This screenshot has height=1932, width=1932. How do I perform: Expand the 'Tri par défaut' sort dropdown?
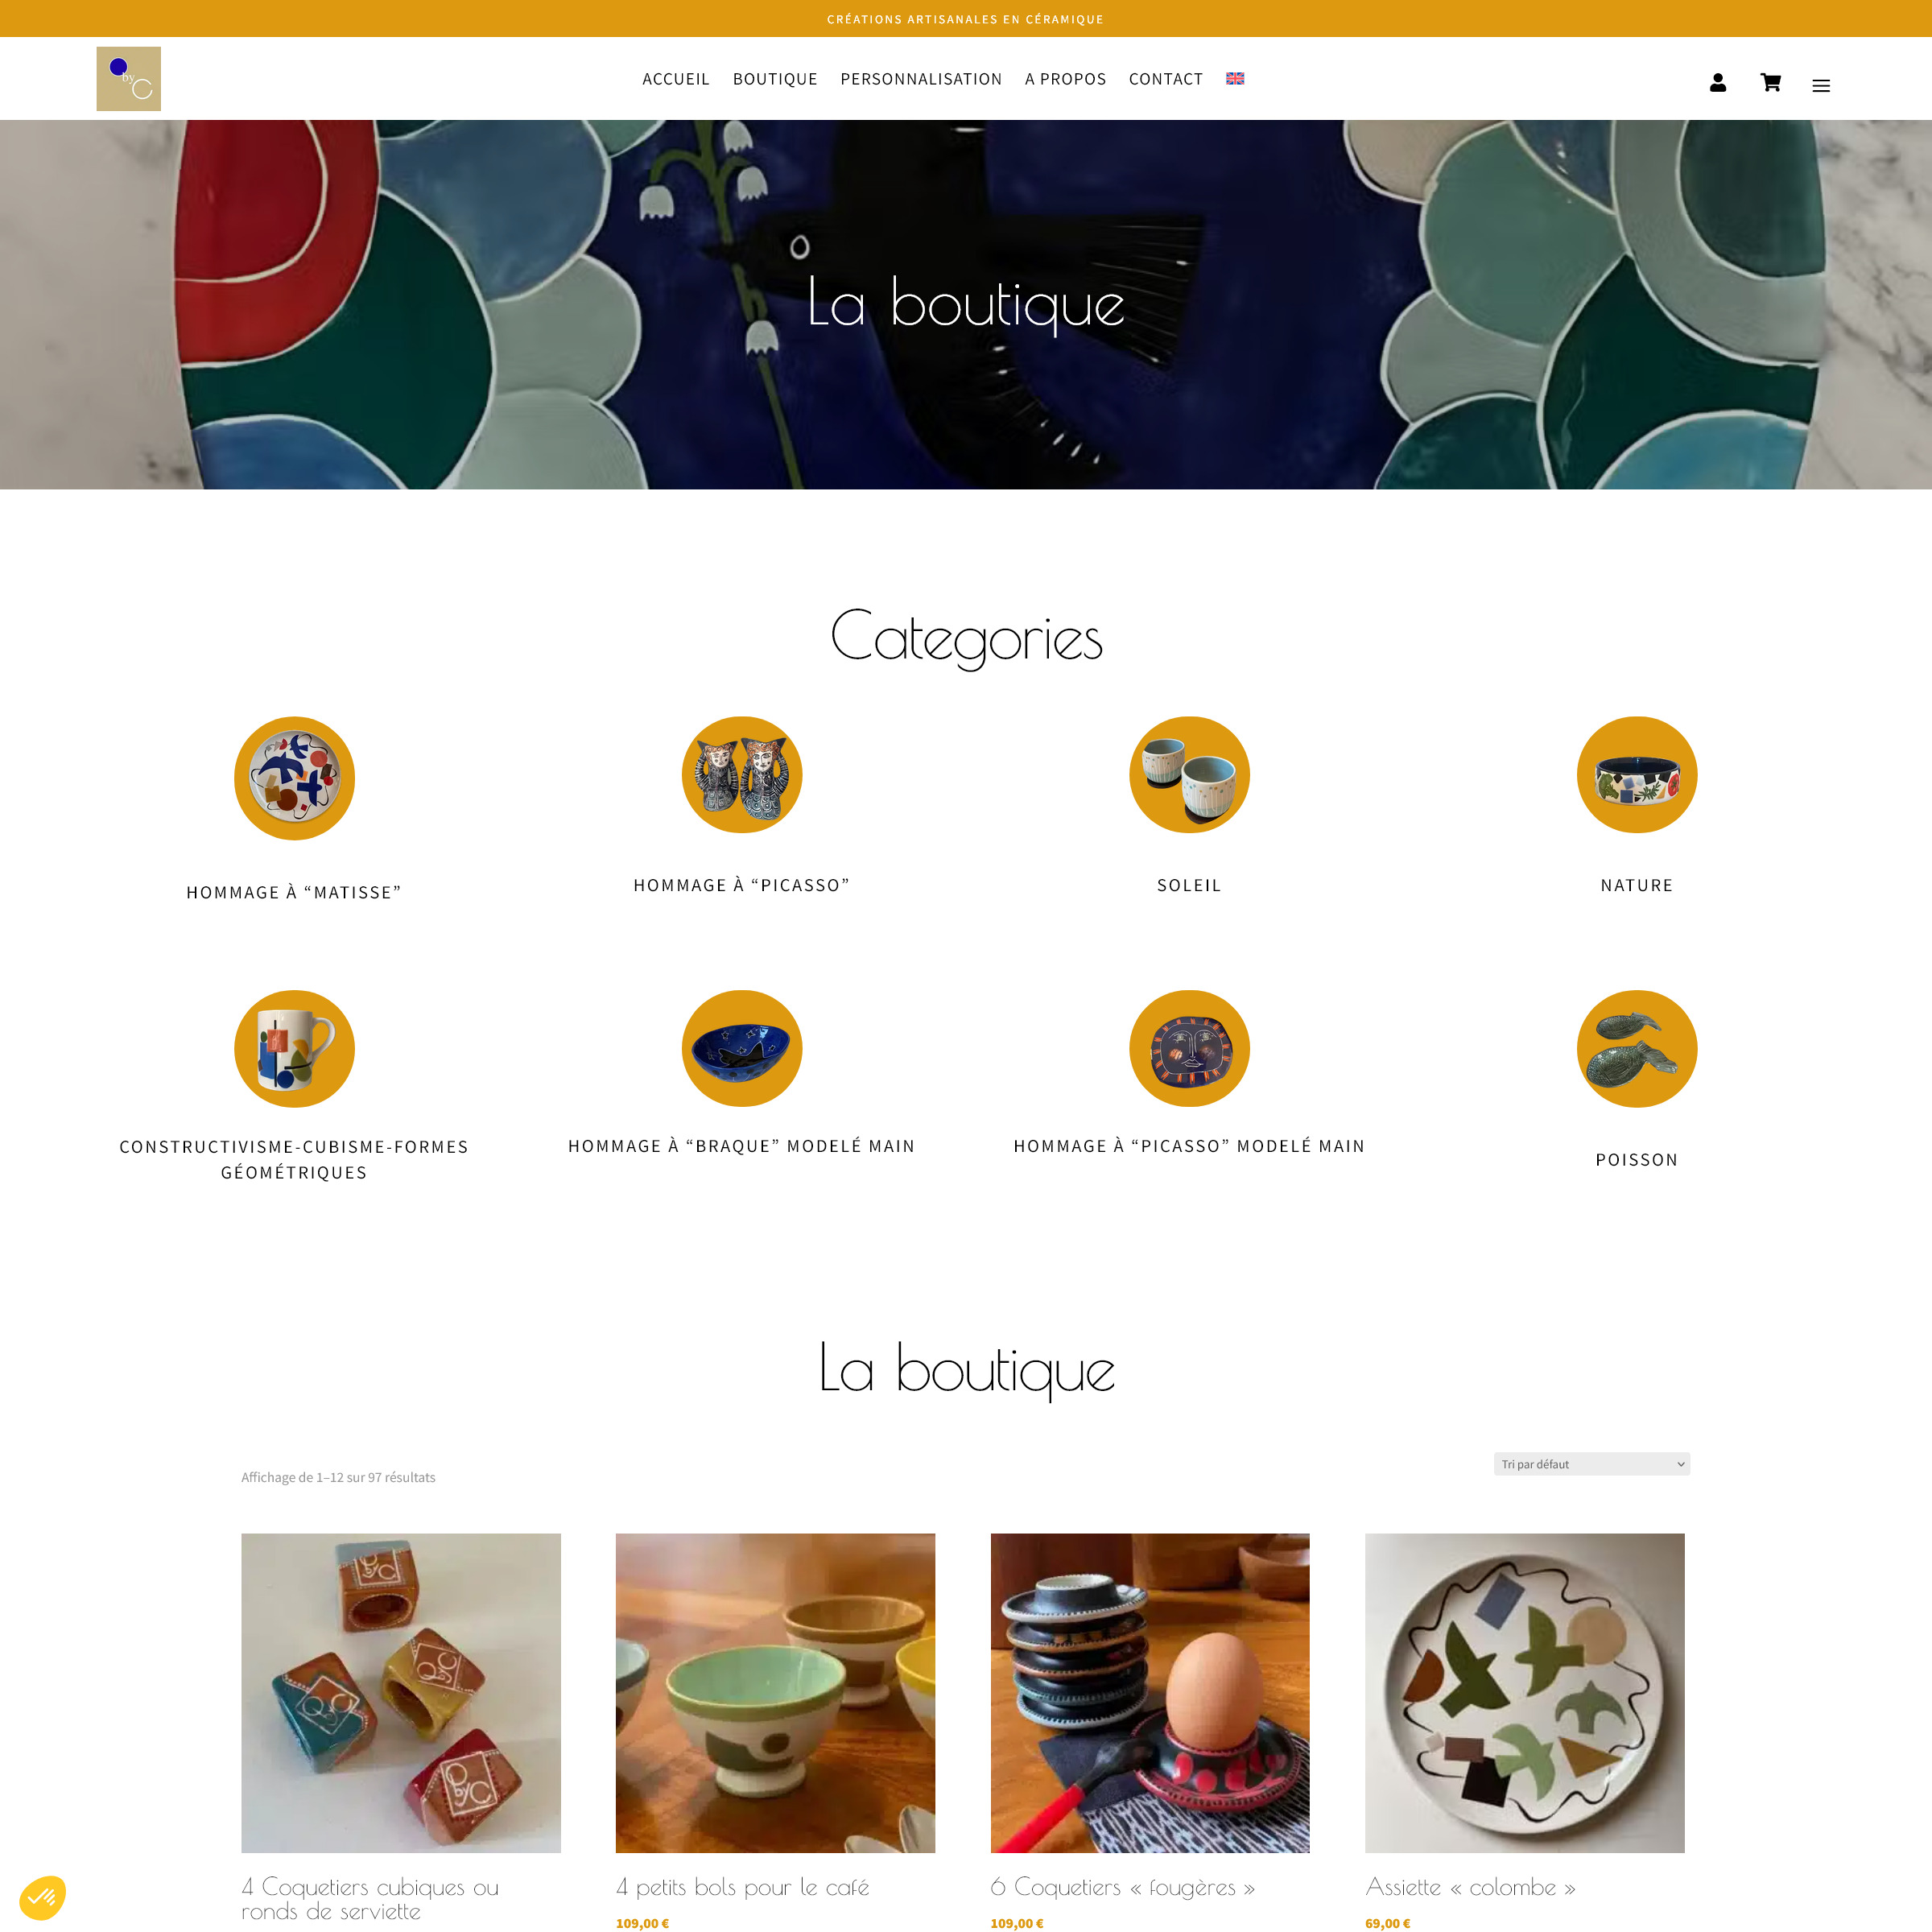(x=1591, y=1464)
